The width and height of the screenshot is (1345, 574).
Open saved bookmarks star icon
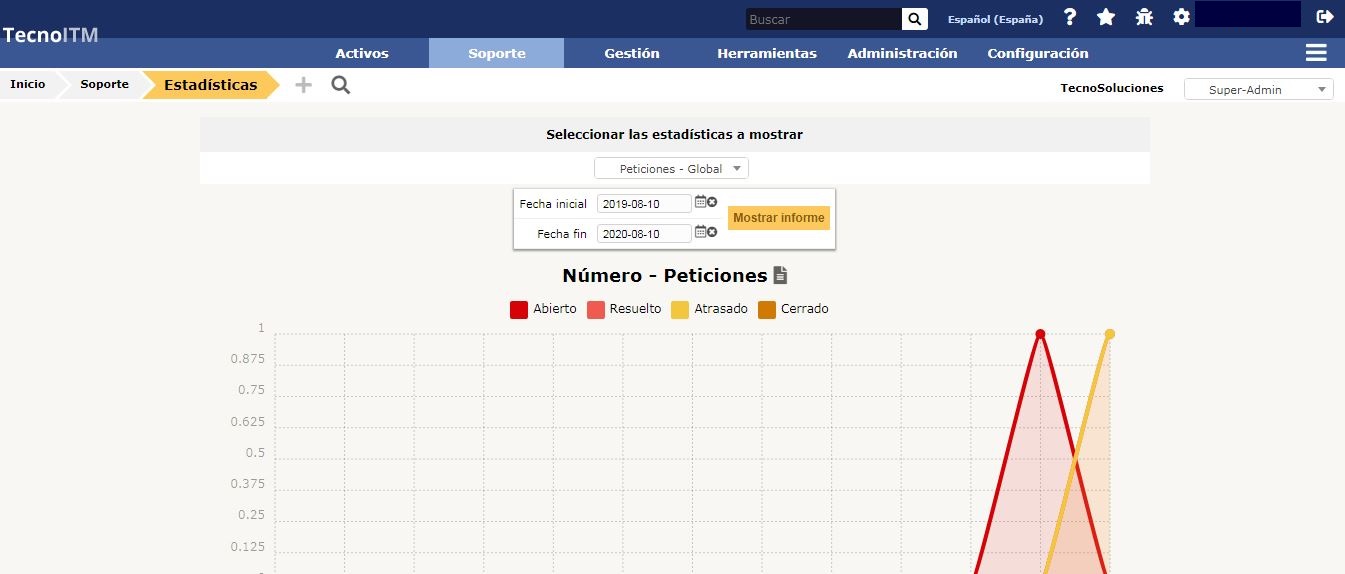coord(1106,17)
